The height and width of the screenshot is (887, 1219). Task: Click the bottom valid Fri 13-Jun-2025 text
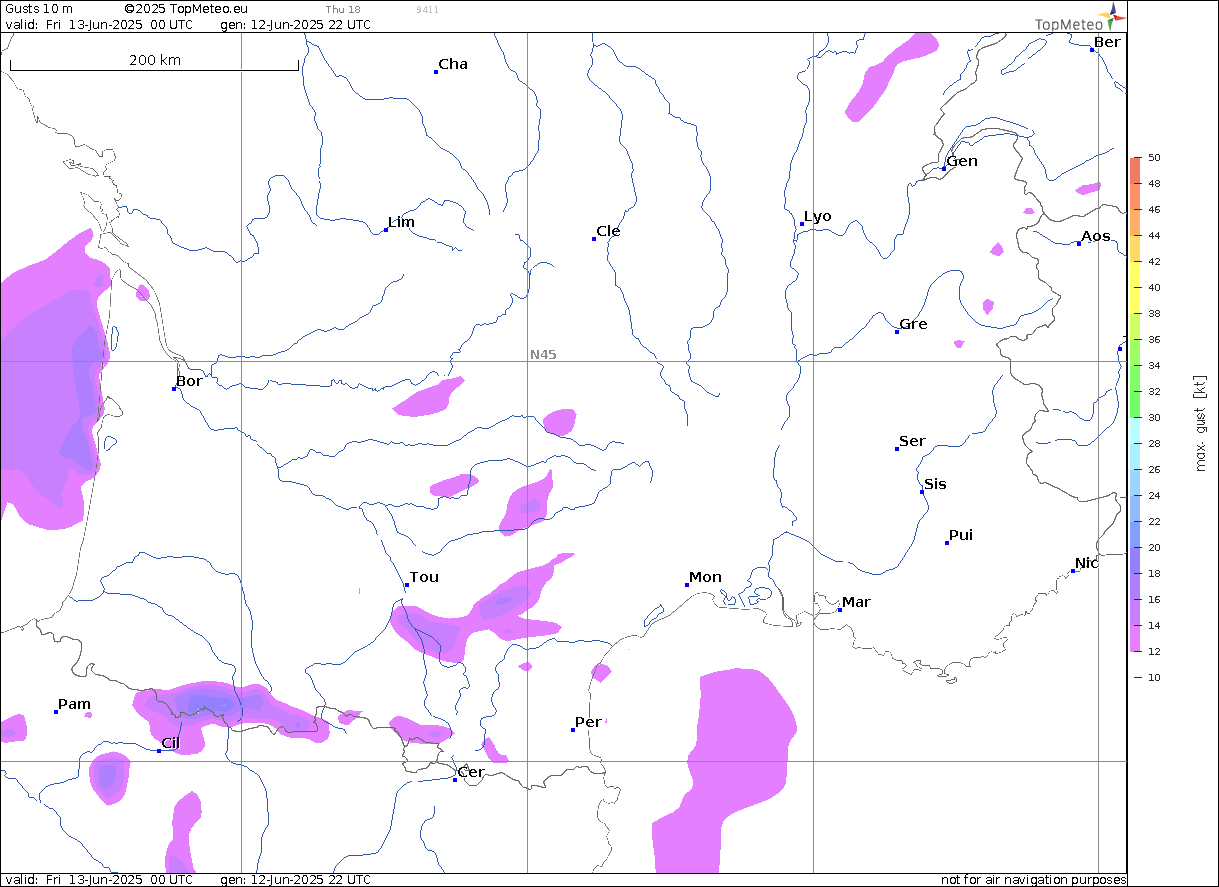tap(99, 880)
